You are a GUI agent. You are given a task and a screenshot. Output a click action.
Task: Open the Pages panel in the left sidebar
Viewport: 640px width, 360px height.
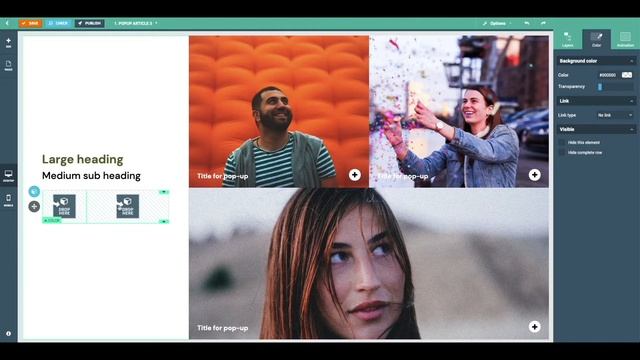[8, 65]
